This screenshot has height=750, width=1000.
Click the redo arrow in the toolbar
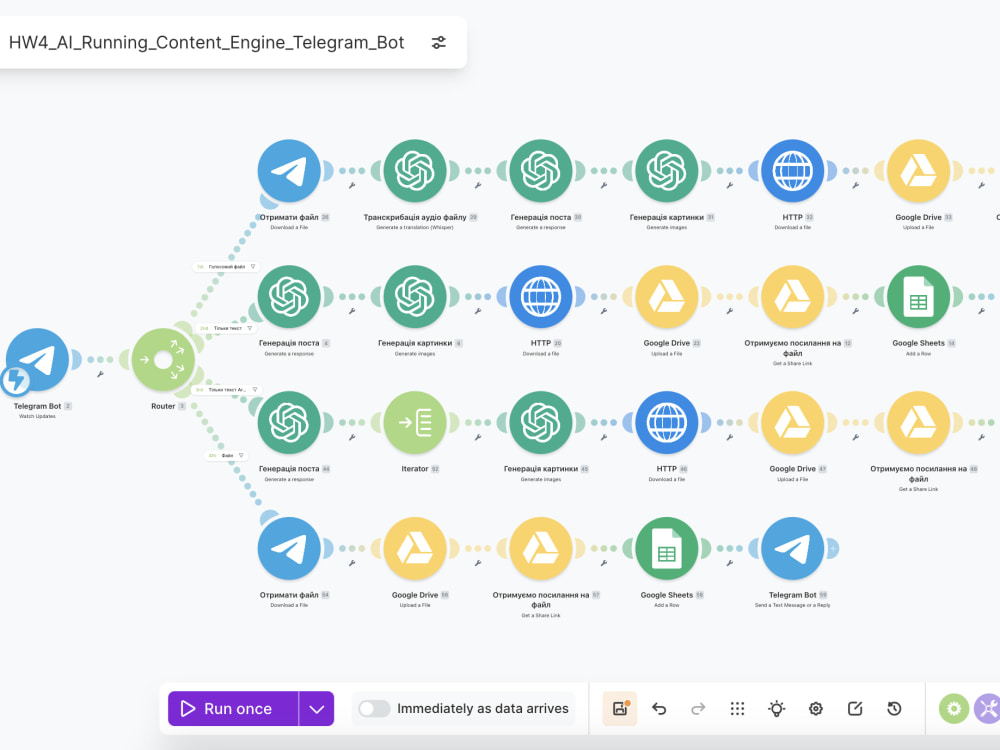698,709
